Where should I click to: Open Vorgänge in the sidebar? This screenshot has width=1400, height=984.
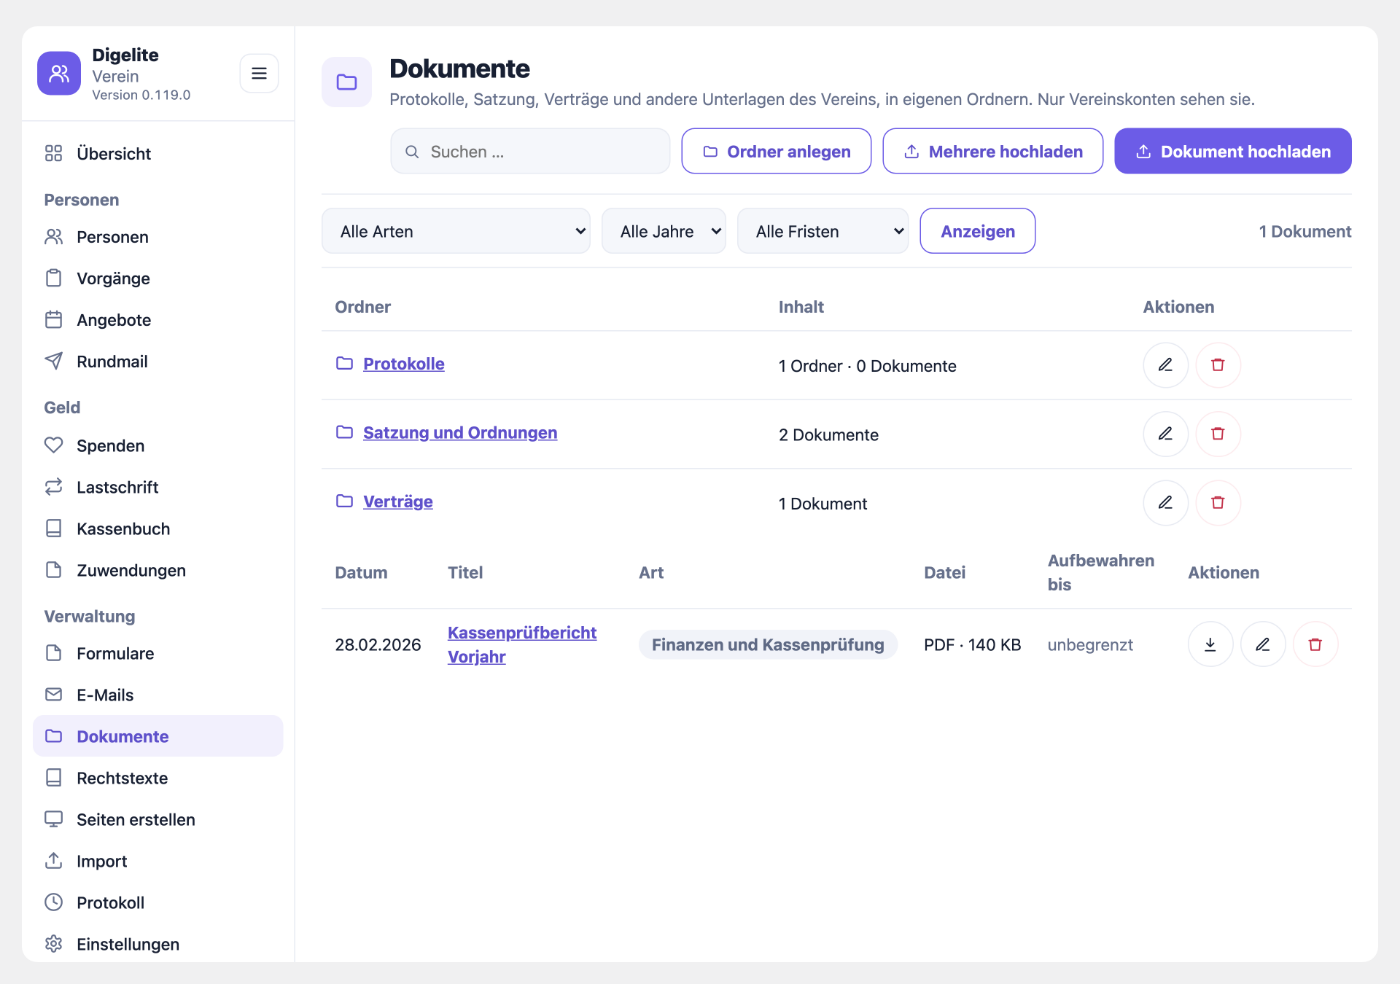pos(158,279)
